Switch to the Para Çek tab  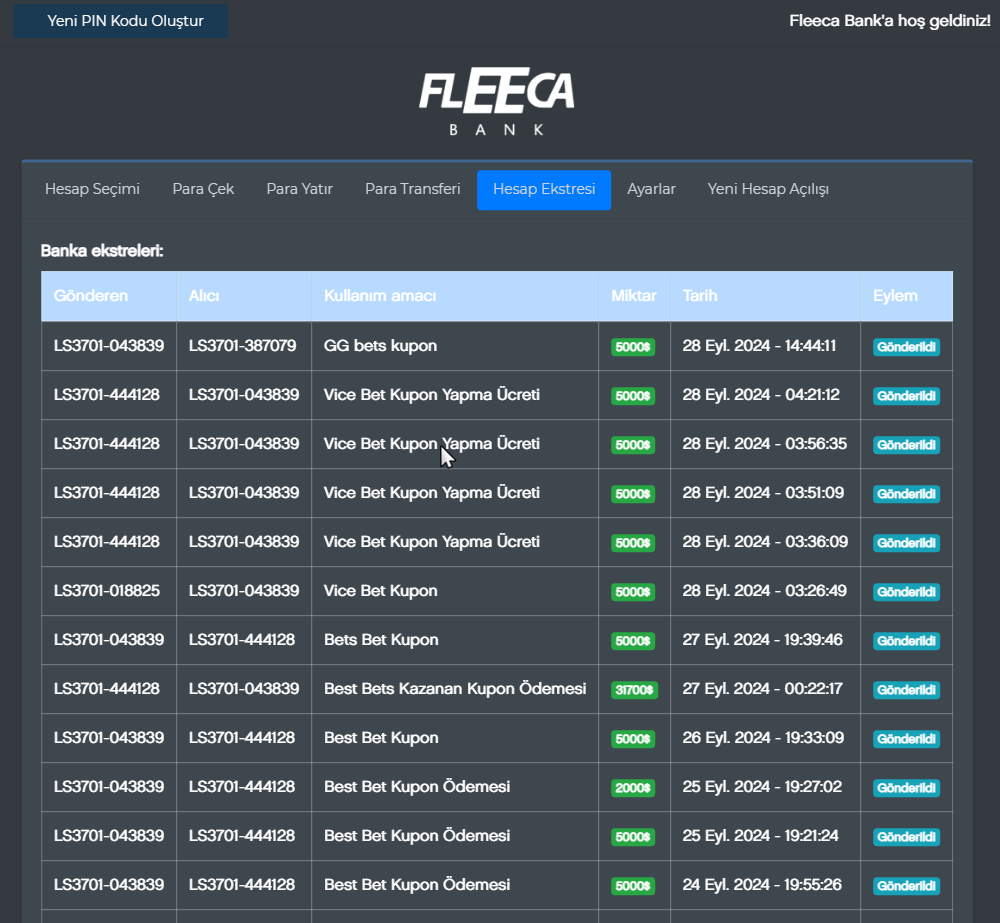click(x=203, y=189)
